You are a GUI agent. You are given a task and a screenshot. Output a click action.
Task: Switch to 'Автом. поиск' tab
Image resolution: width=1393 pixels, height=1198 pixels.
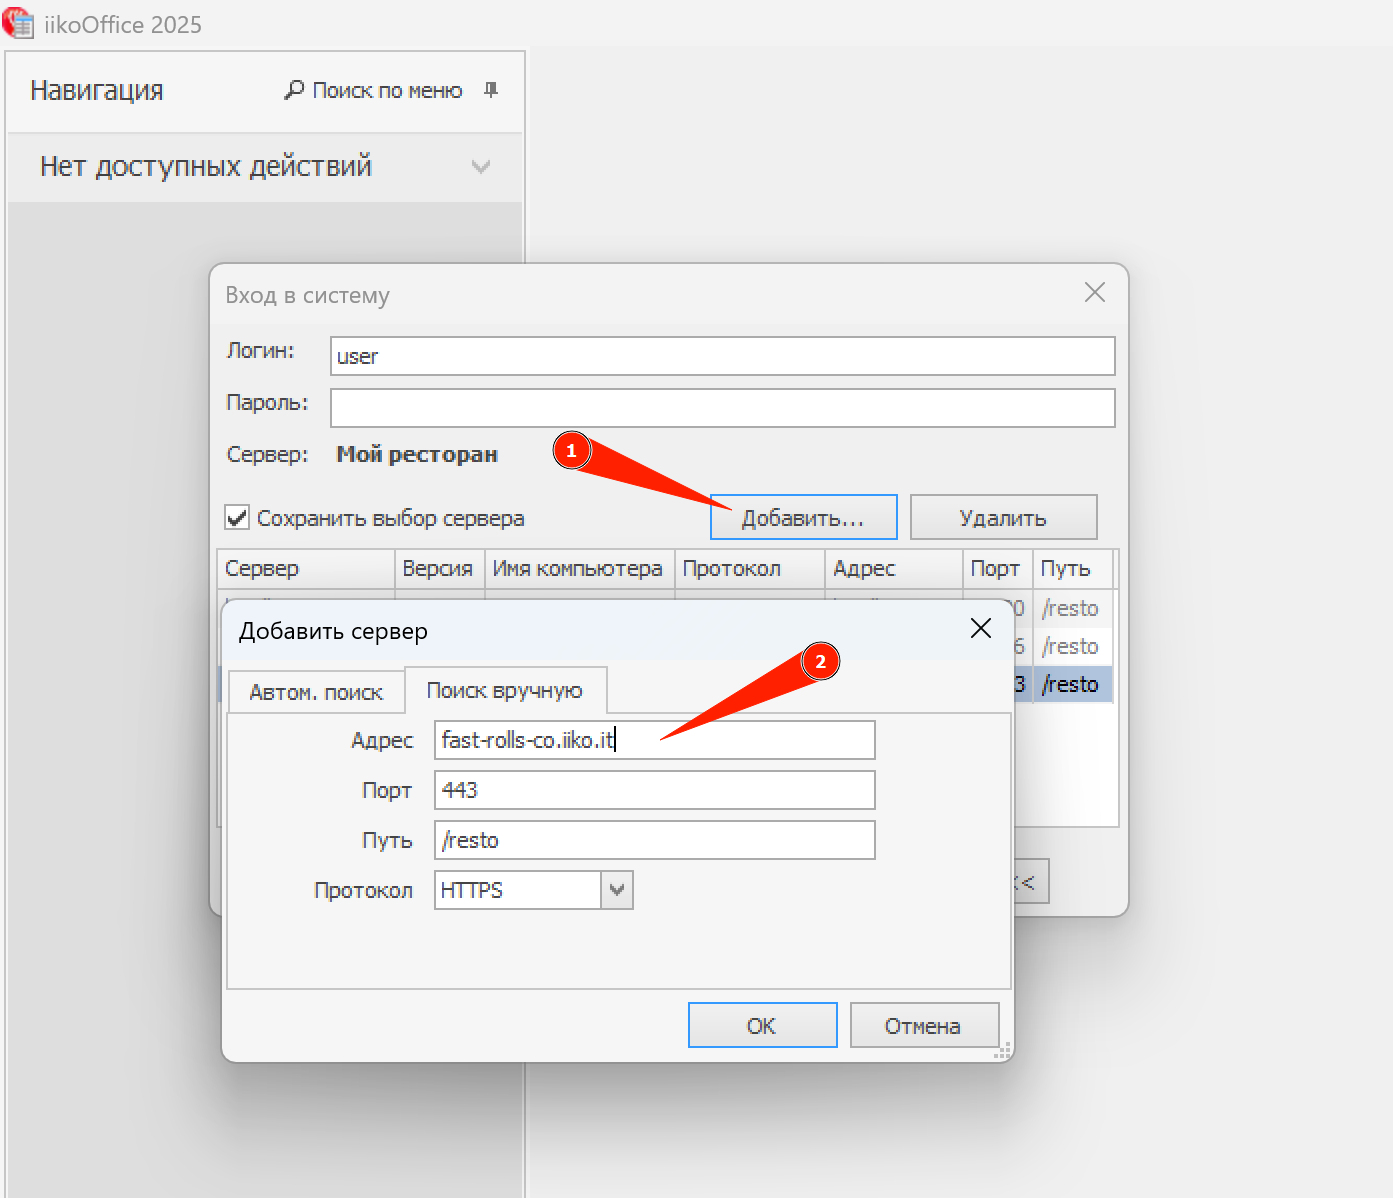[x=316, y=692]
